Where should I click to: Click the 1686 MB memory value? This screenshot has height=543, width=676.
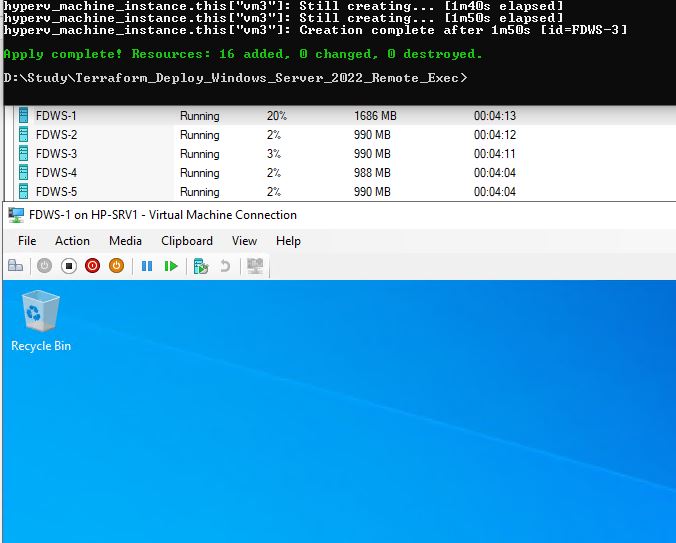coord(375,115)
